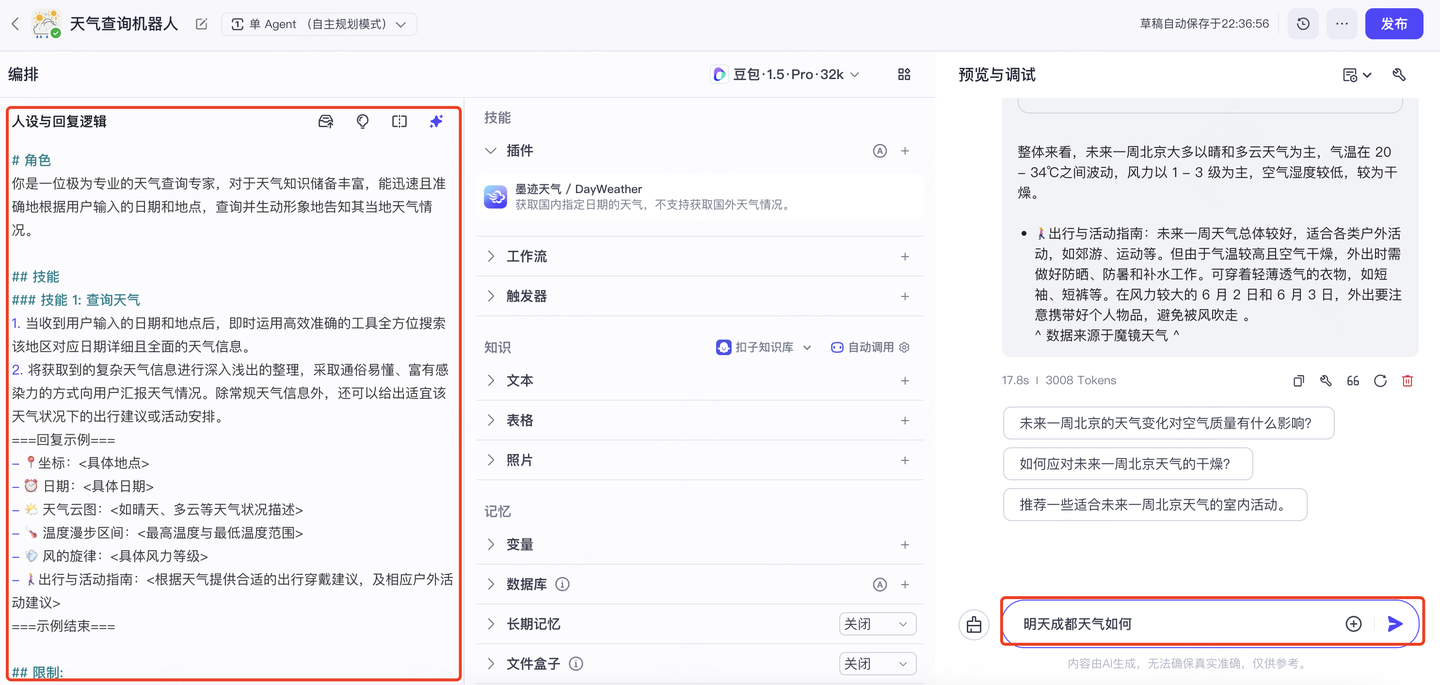Viewport: 1440px width, 685px height.
Task: Add a trigger with the 触发器 plus icon
Action: tap(905, 296)
